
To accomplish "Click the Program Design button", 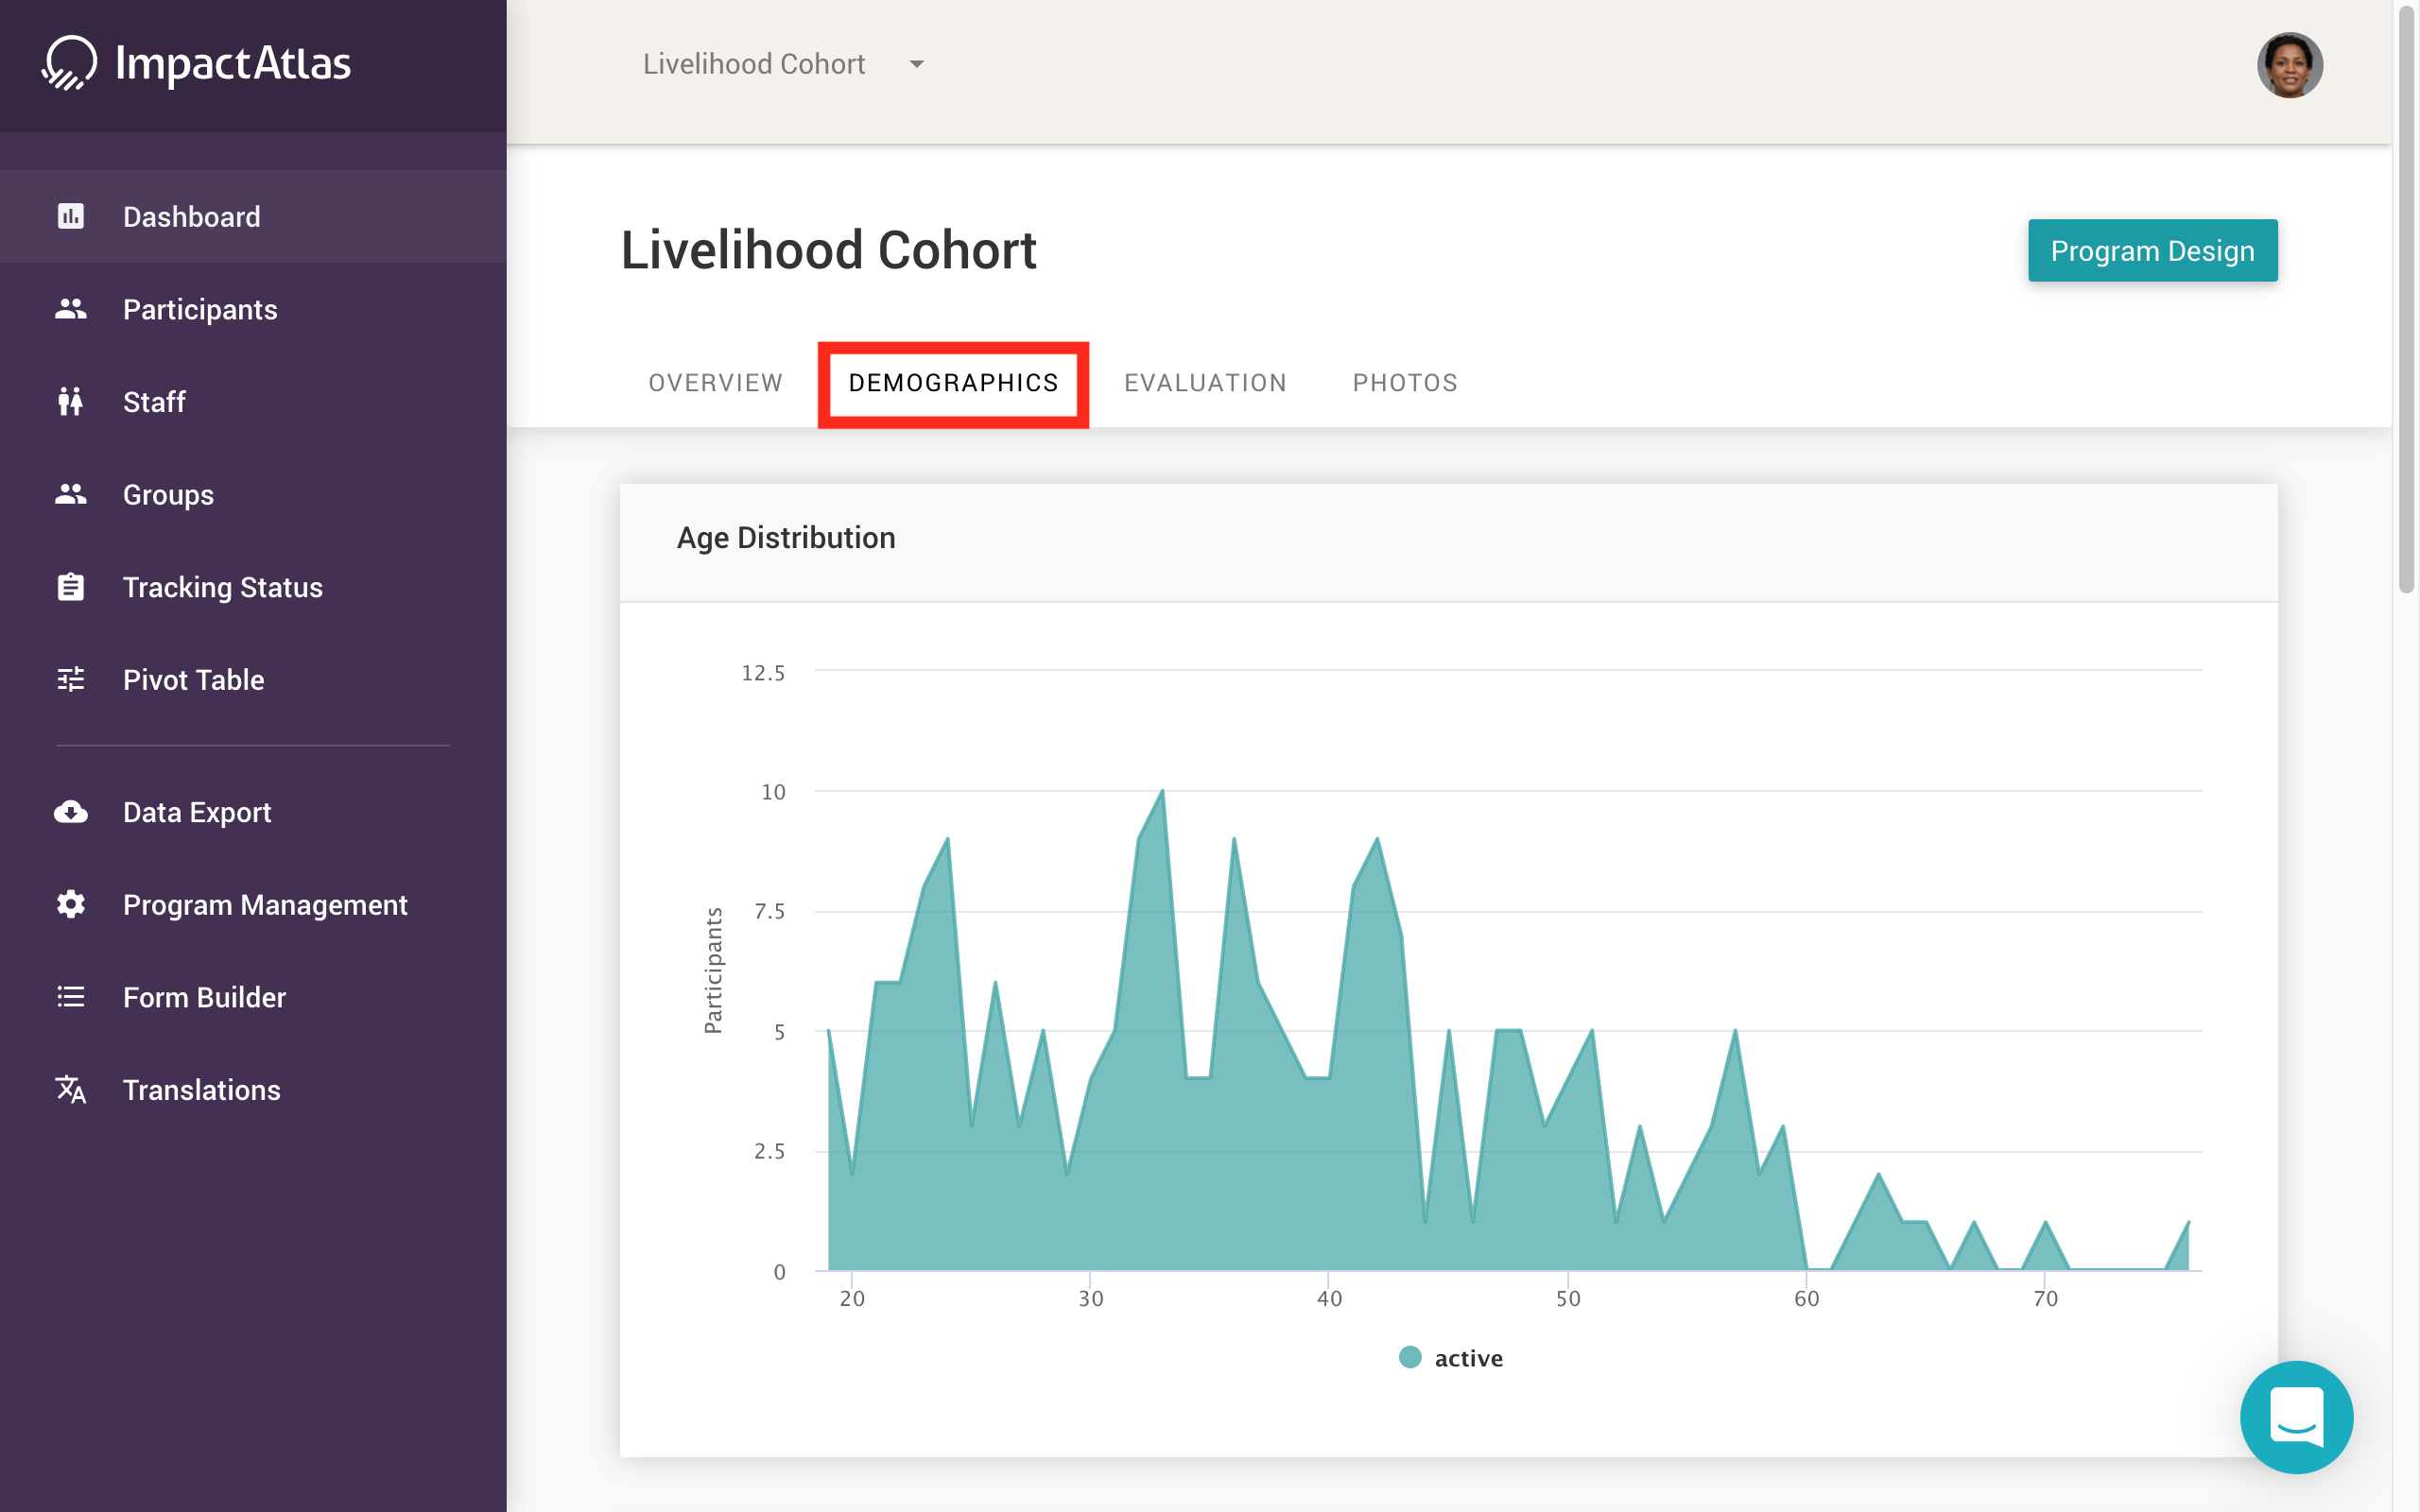I will 2151,251.
